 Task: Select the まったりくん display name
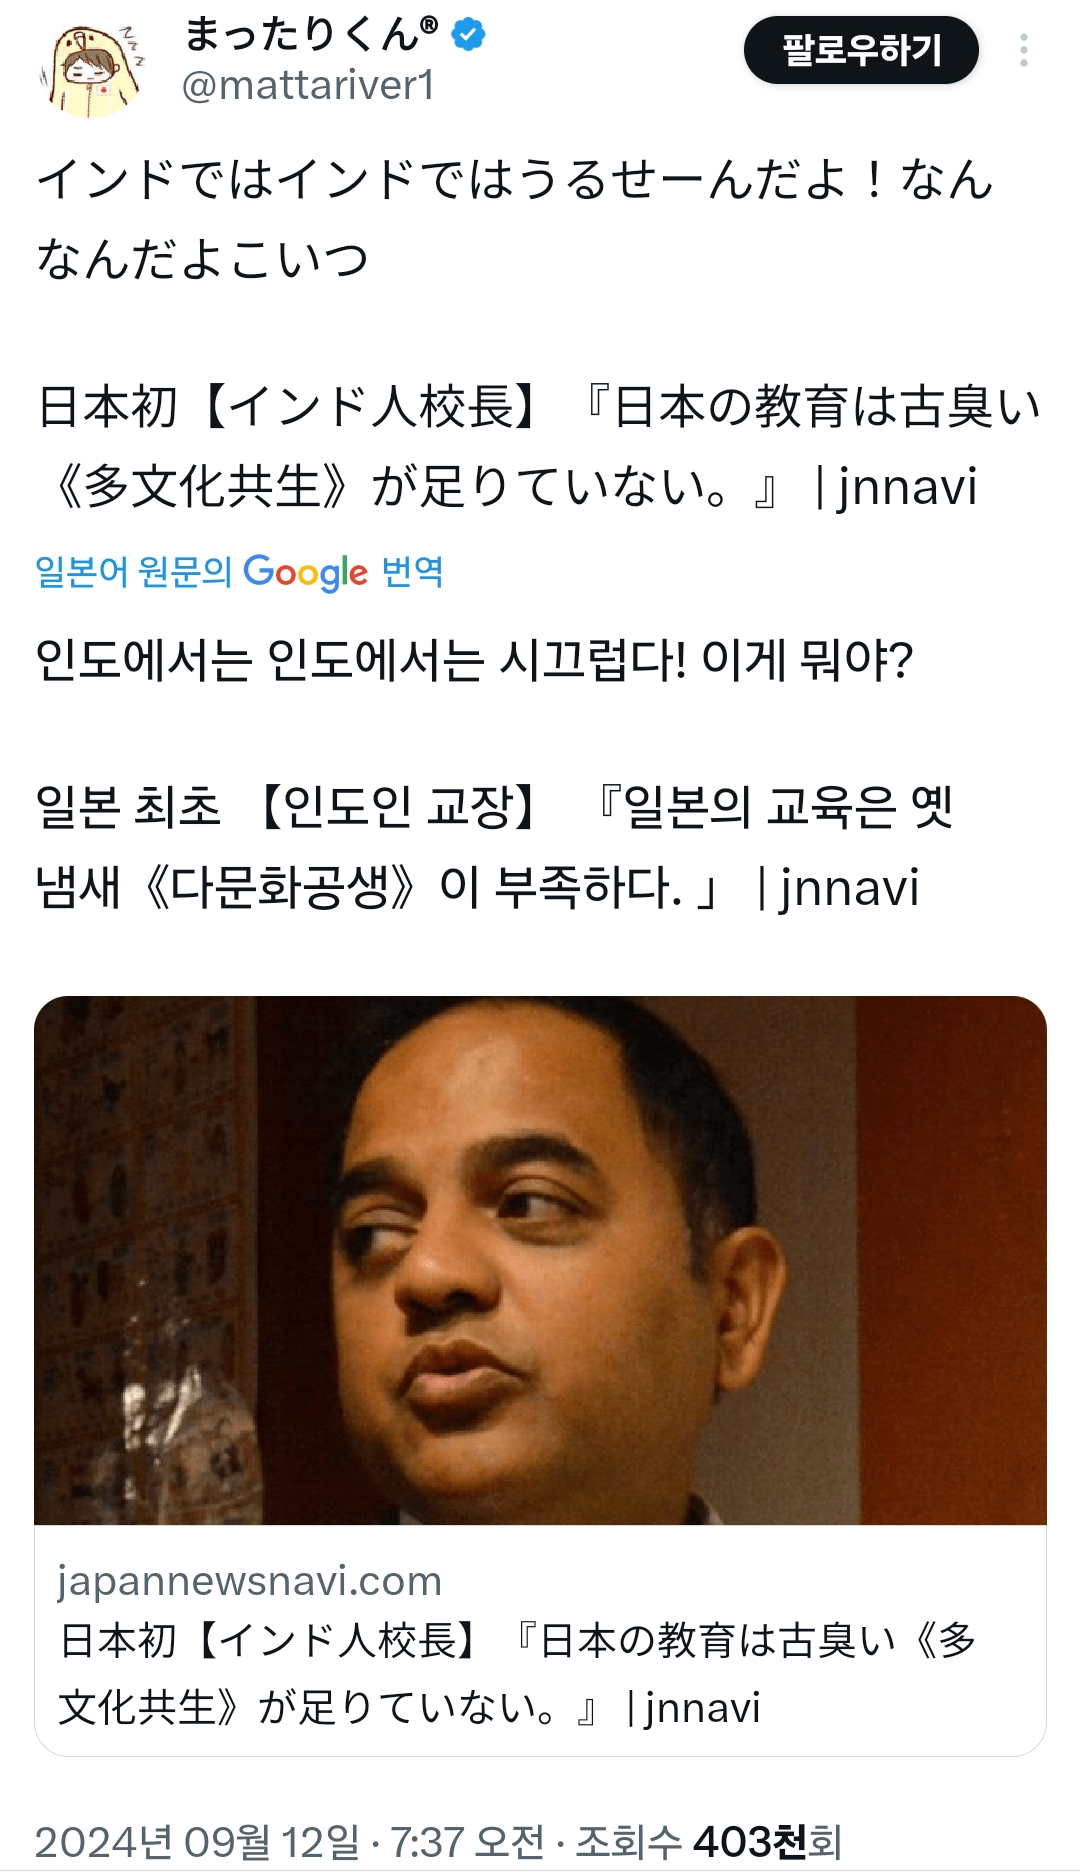(311, 35)
